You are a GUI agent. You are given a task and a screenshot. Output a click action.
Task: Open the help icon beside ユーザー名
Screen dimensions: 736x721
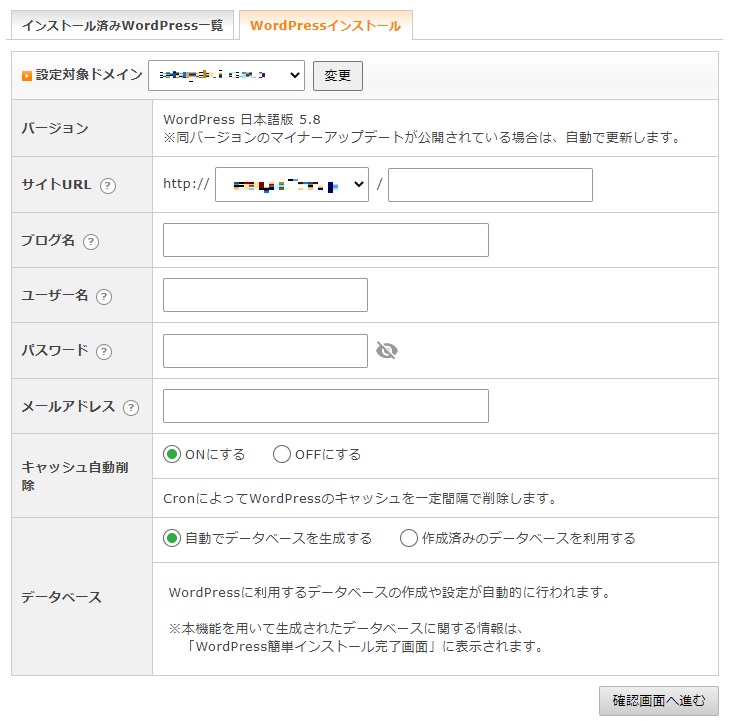point(104,296)
